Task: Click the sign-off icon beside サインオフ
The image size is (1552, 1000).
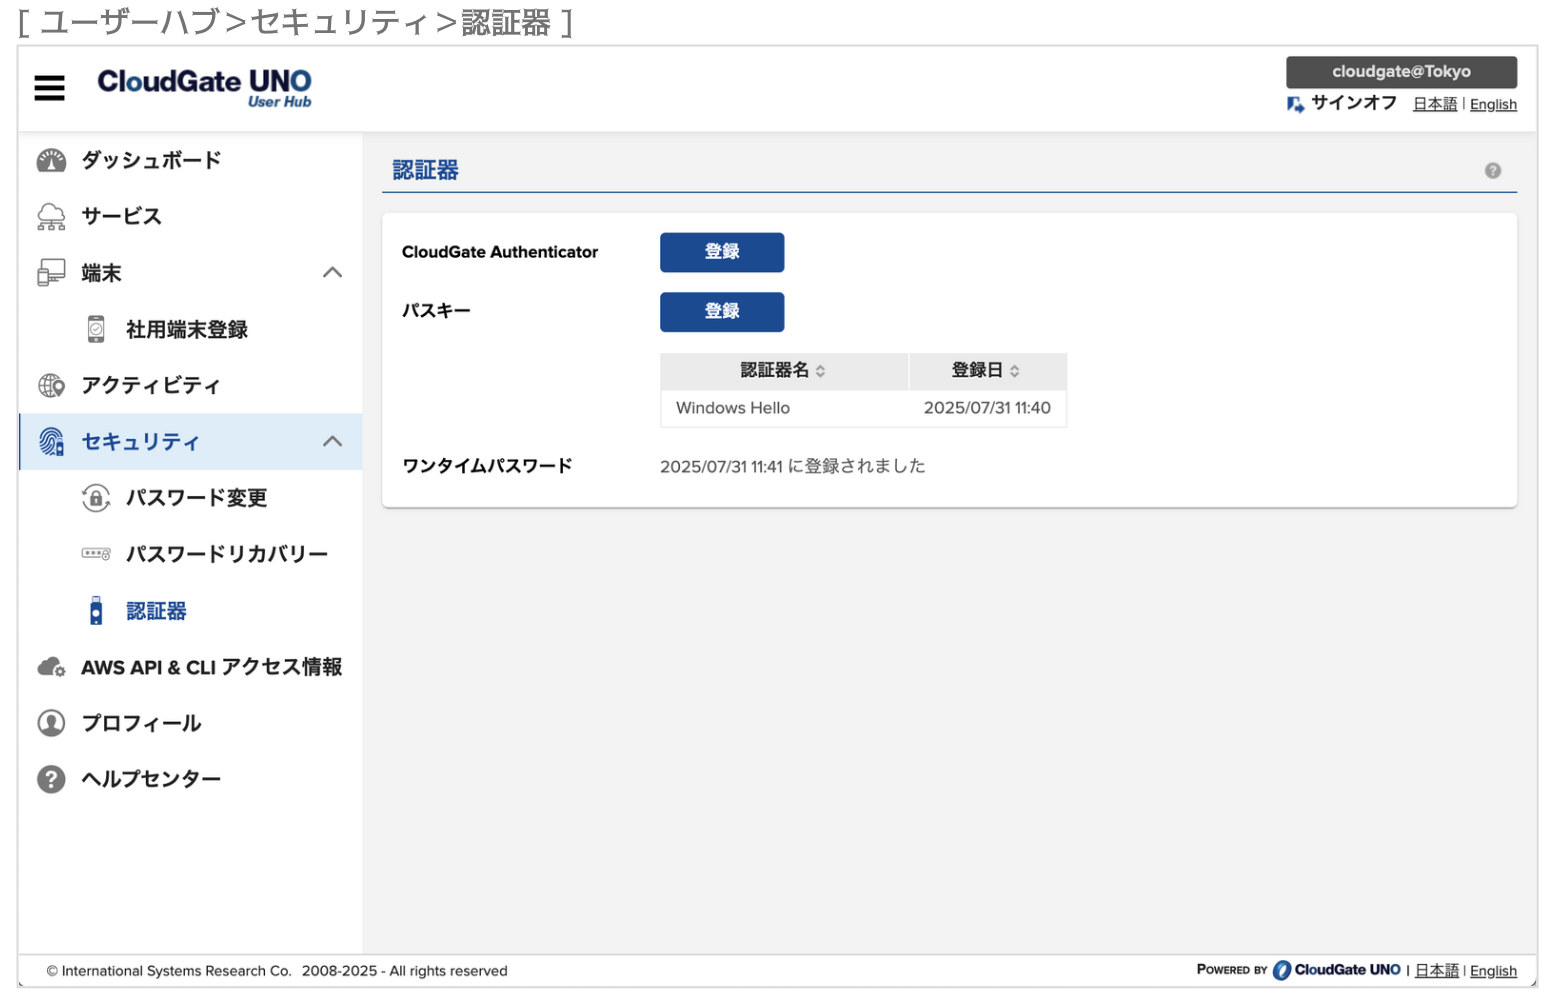Action: [1295, 104]
